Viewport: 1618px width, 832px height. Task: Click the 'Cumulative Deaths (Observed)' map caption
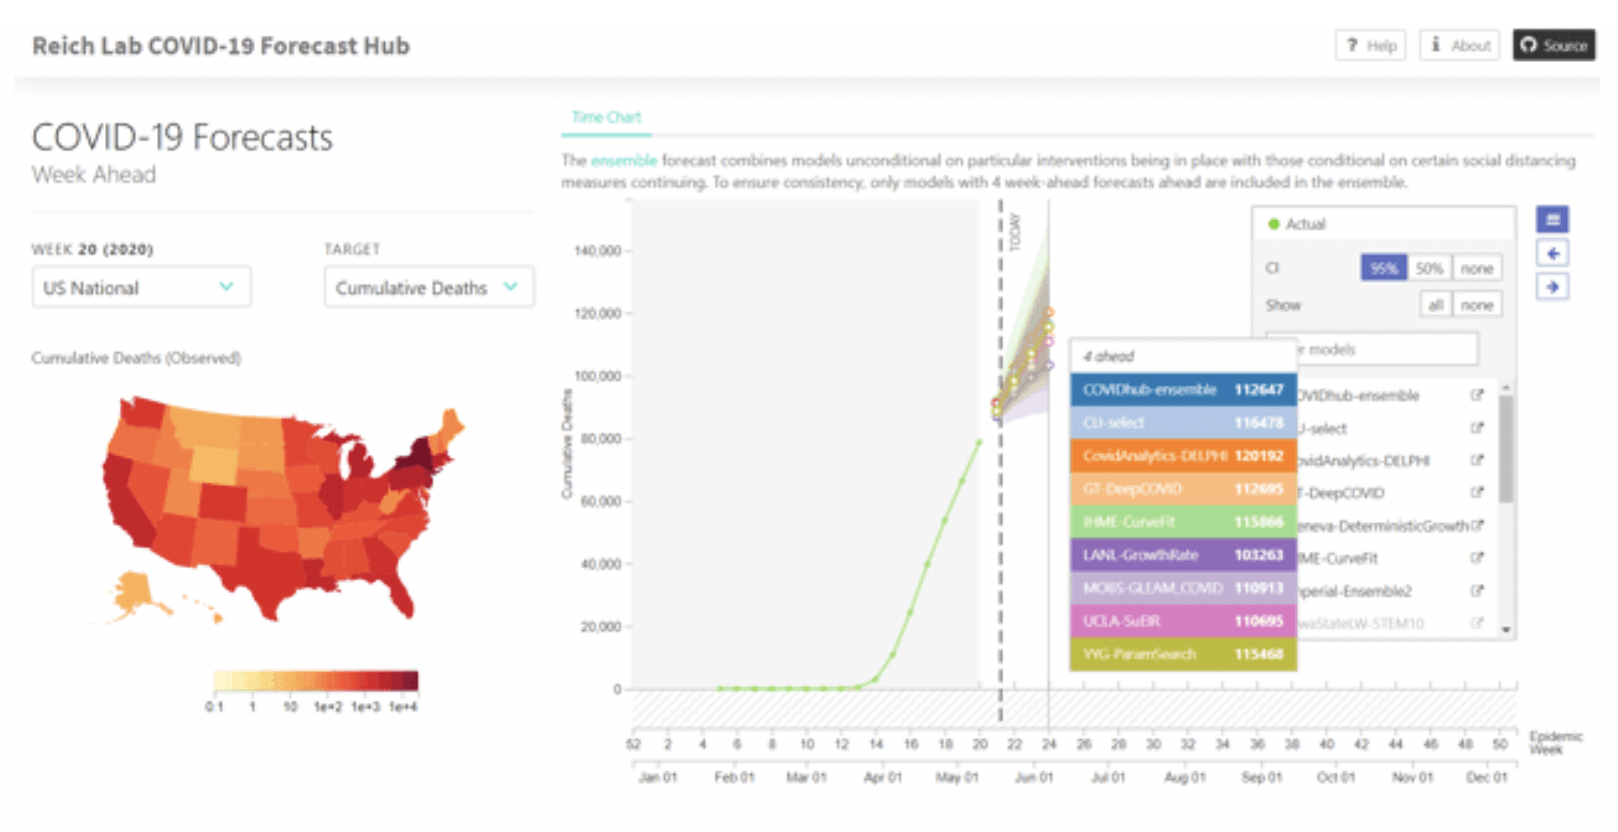click(136, 358)
